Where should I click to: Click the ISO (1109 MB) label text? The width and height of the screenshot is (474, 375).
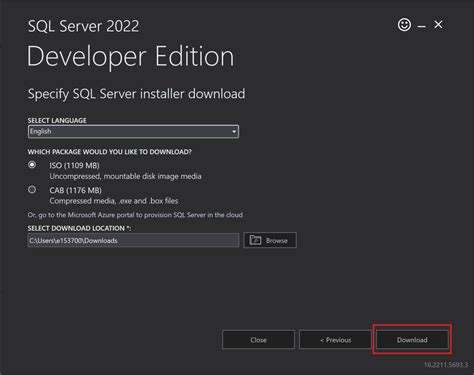[74, 165]
